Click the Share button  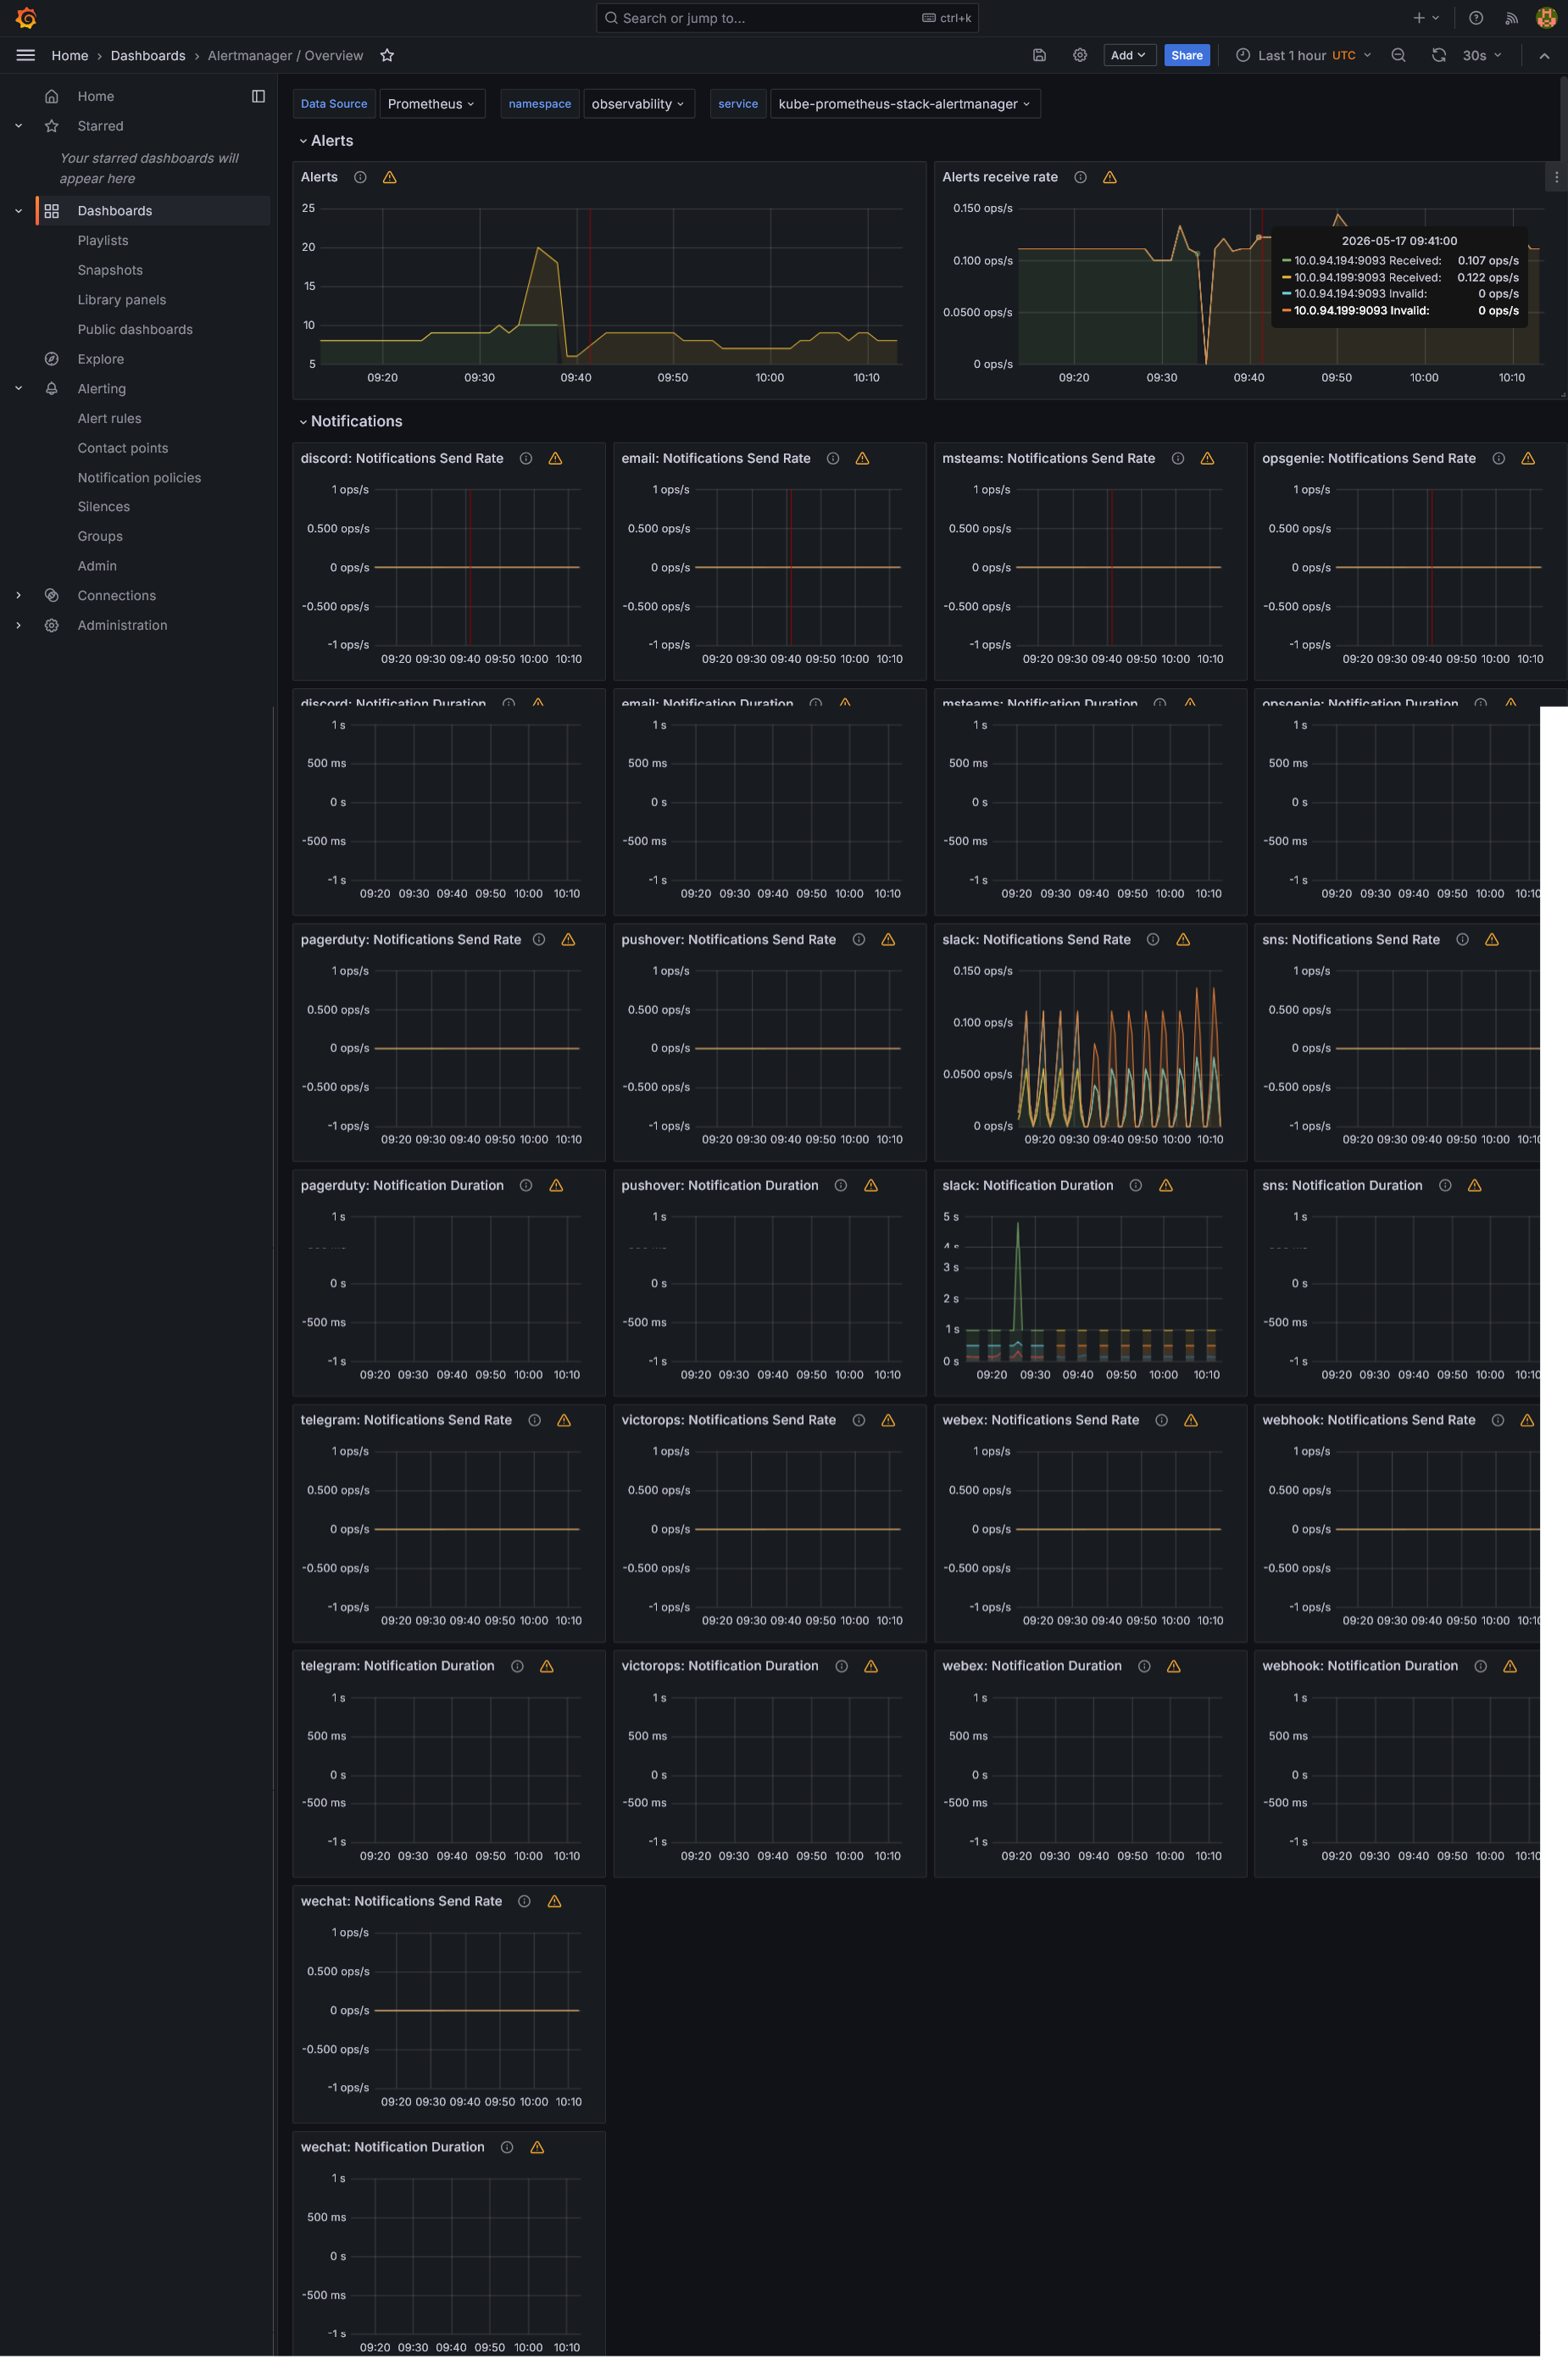(x=1186, y=55)
